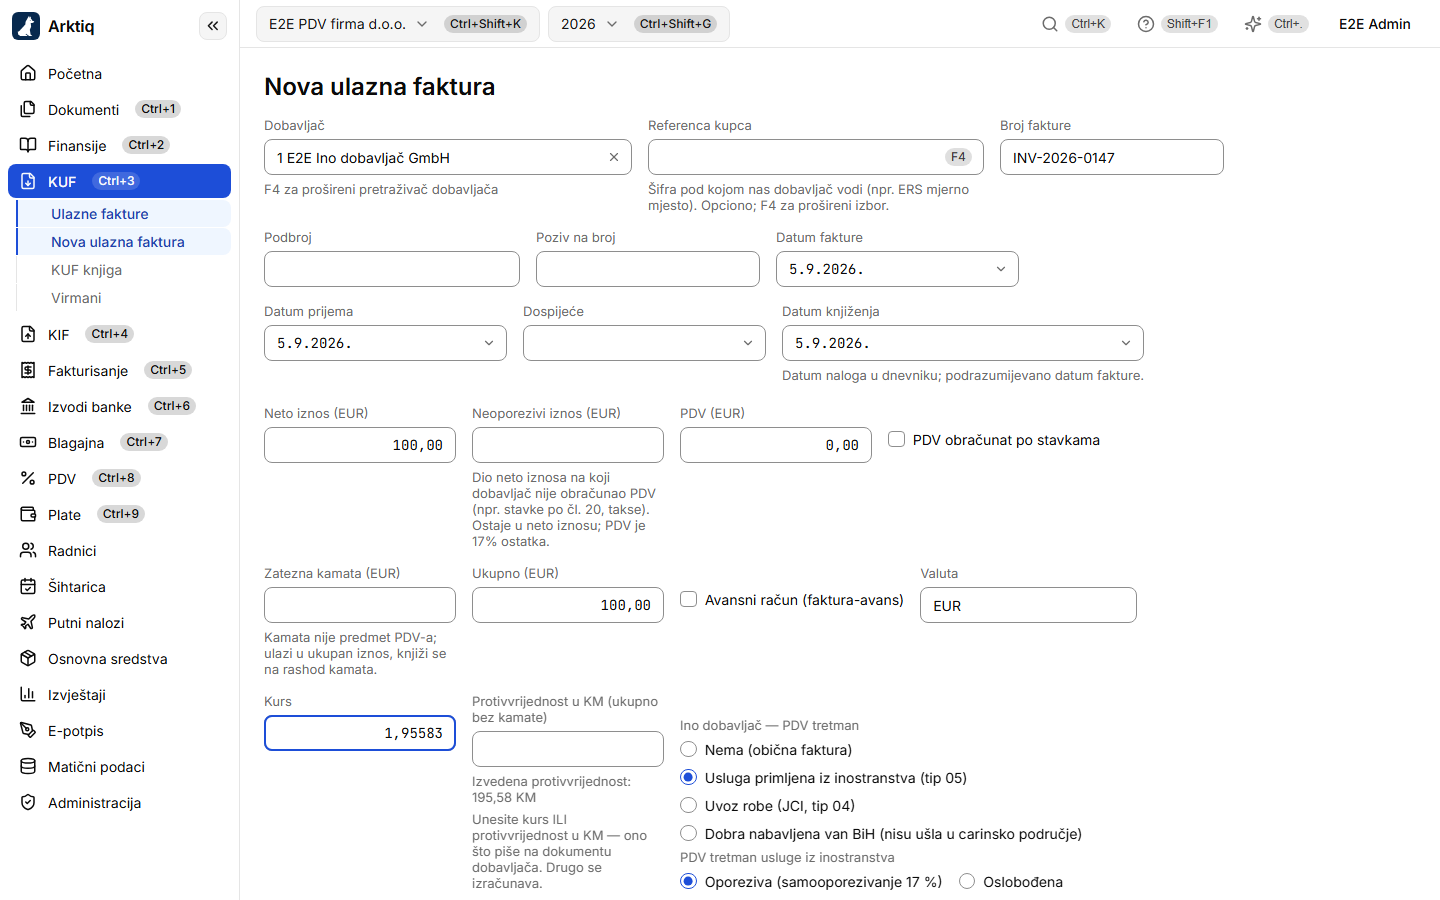The width and height of the screenshot is (1440, 900).
Task: Select Uvoz robe (JCI, tip 04)
Action: coord(689,805)
